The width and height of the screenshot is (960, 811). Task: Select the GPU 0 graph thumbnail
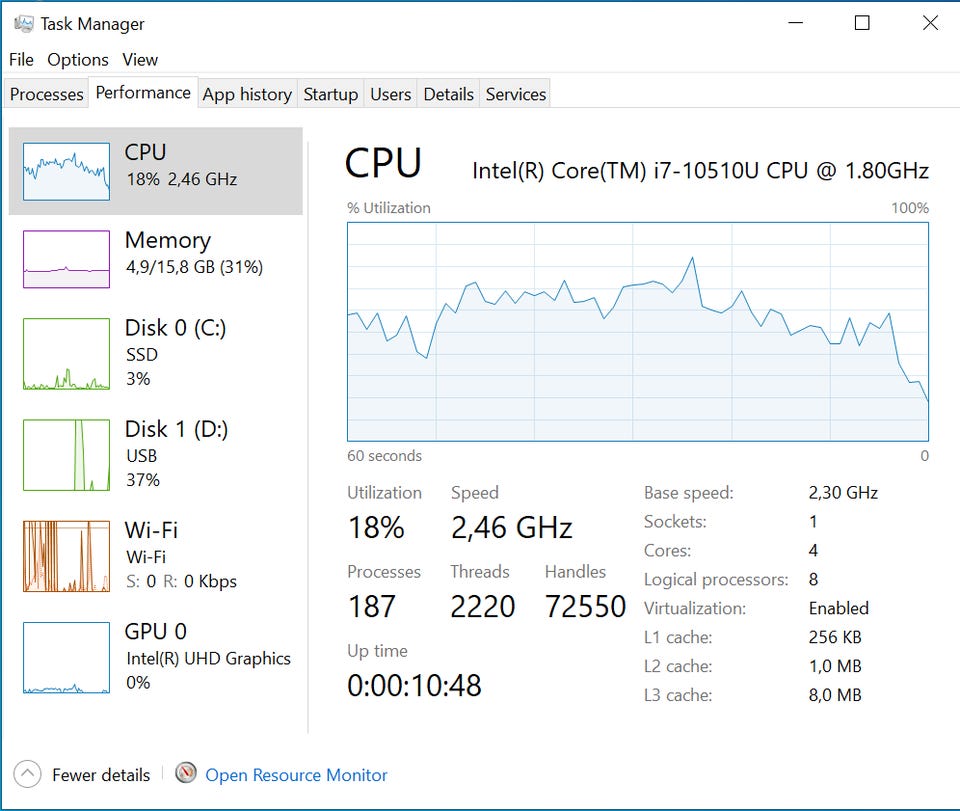point(66,657)
